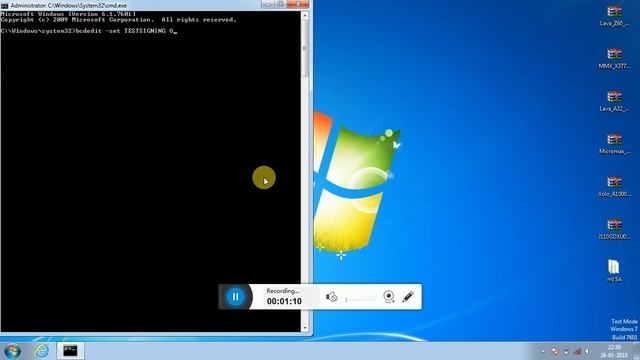Screen dimensions: 640x360
Task: Click the microphone audio icon on recorder
Action: point(331,297)
